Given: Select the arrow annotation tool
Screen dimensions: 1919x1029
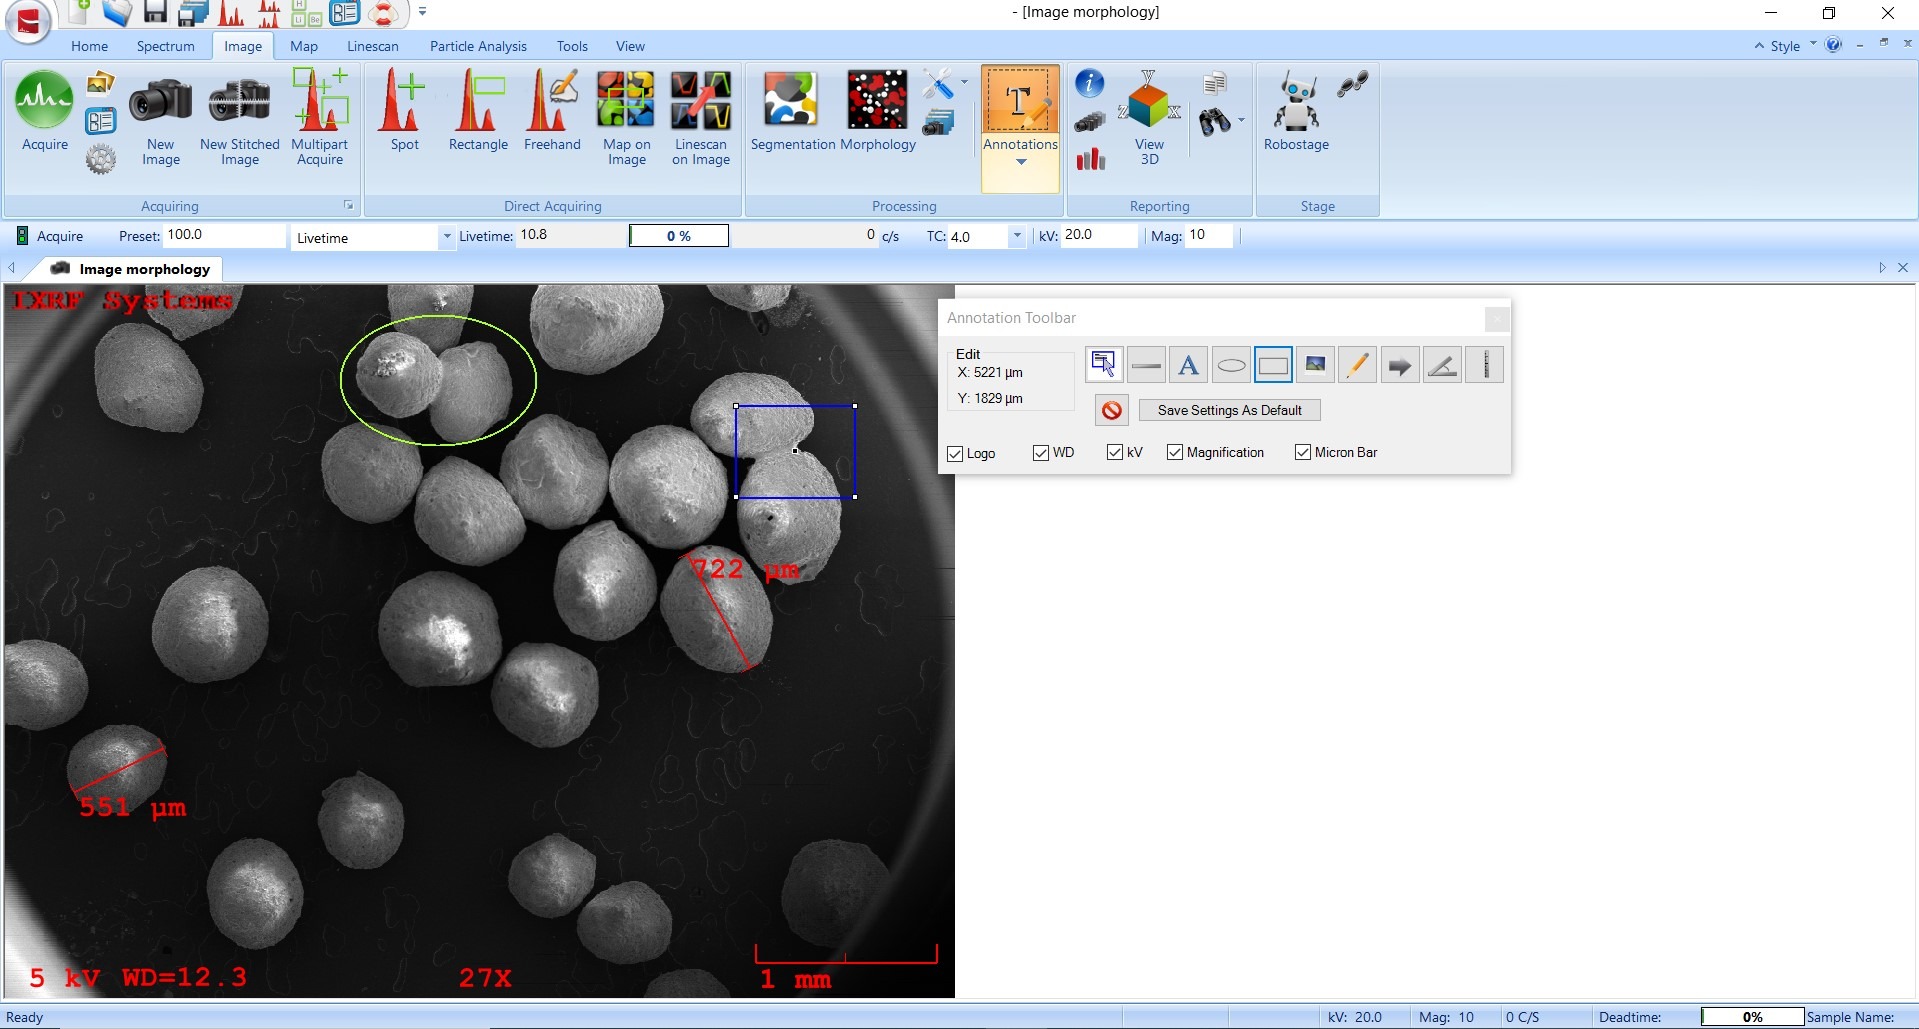Looking at the screenshot, I should click(1400, 365).
